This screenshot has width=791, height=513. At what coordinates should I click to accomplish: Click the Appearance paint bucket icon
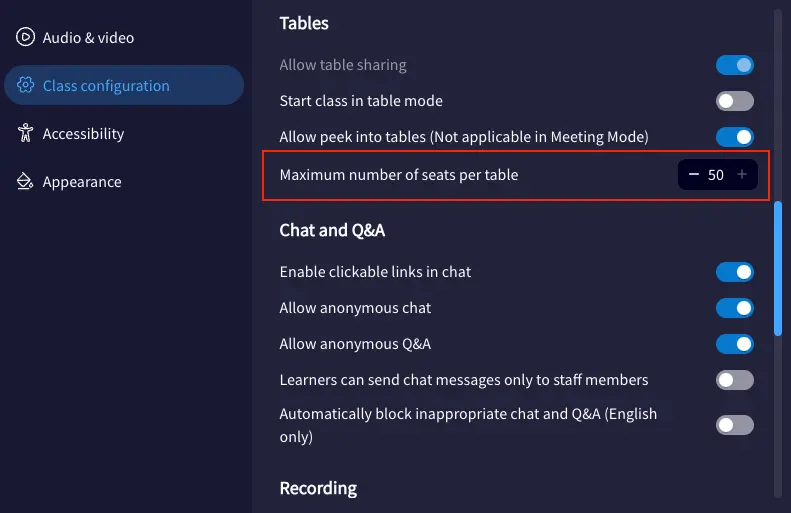click(26, 182)
